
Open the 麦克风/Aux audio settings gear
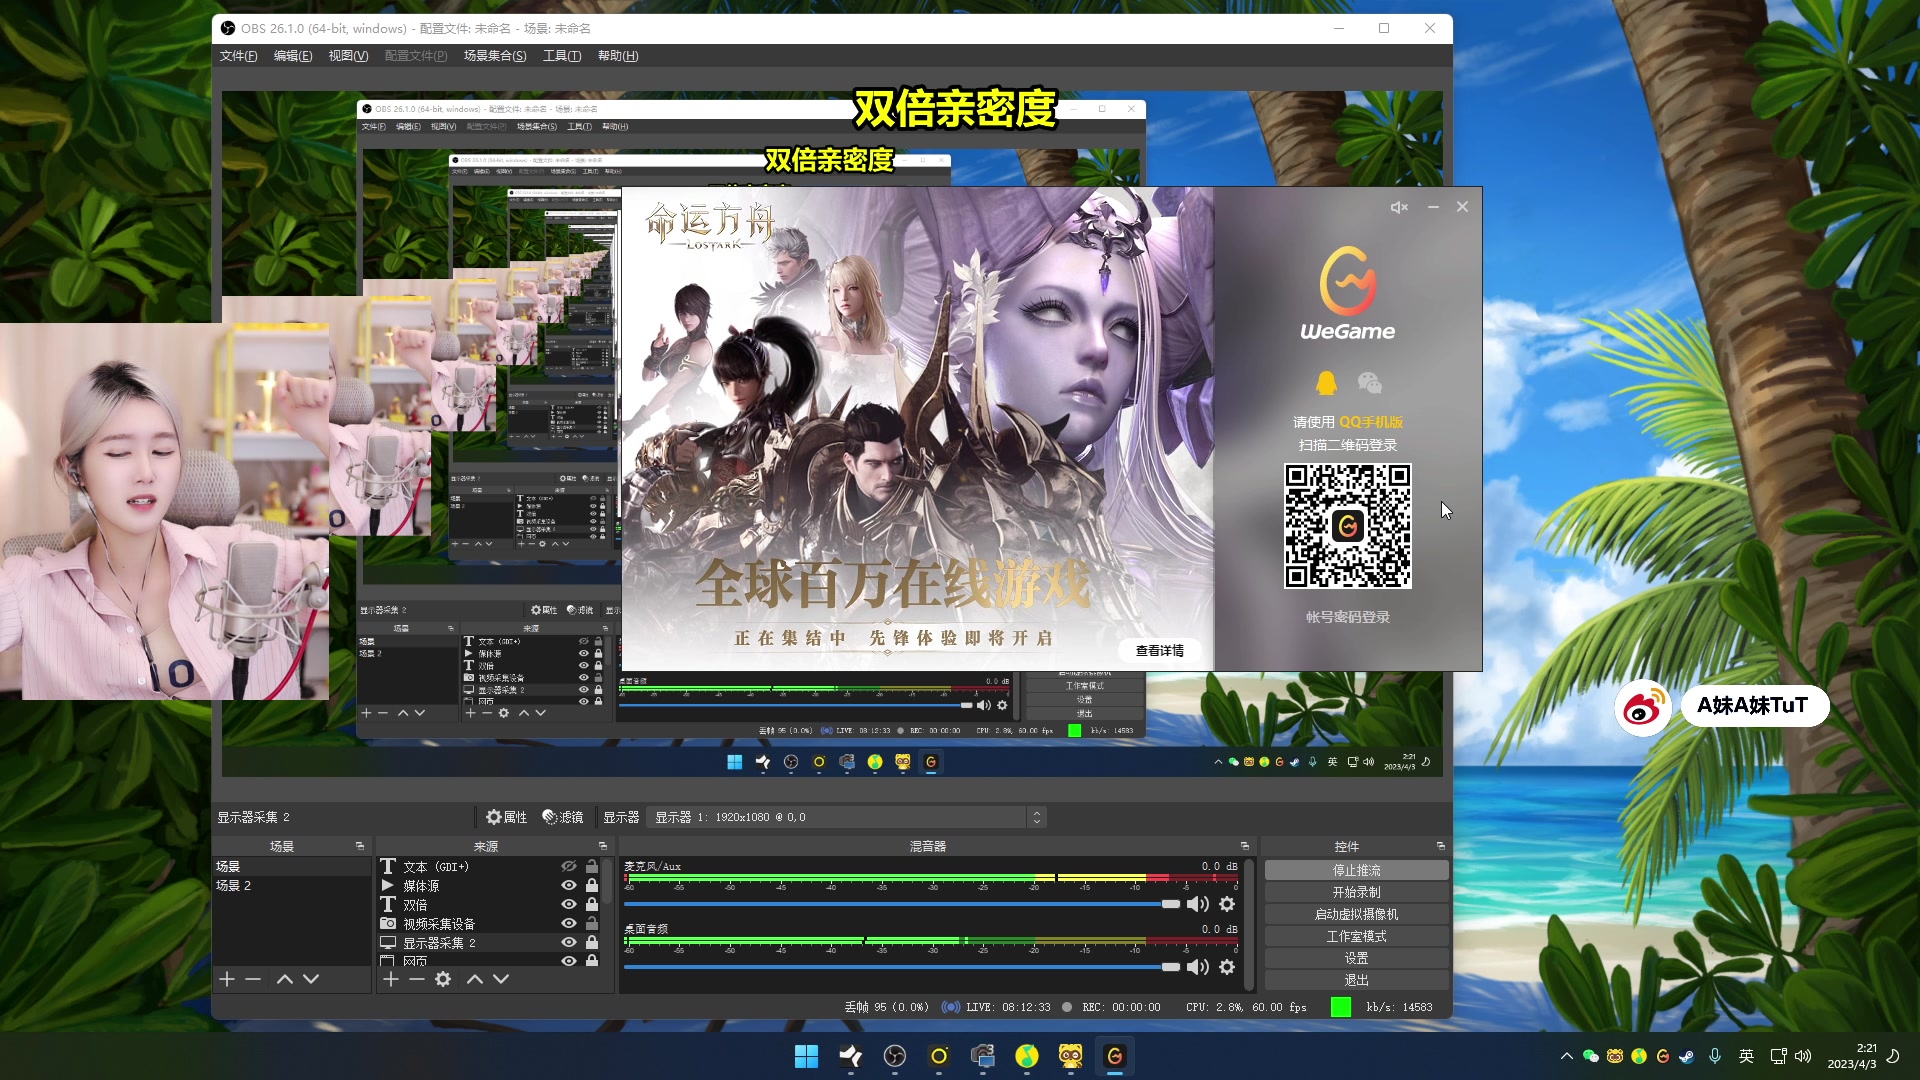point(1227,904)
